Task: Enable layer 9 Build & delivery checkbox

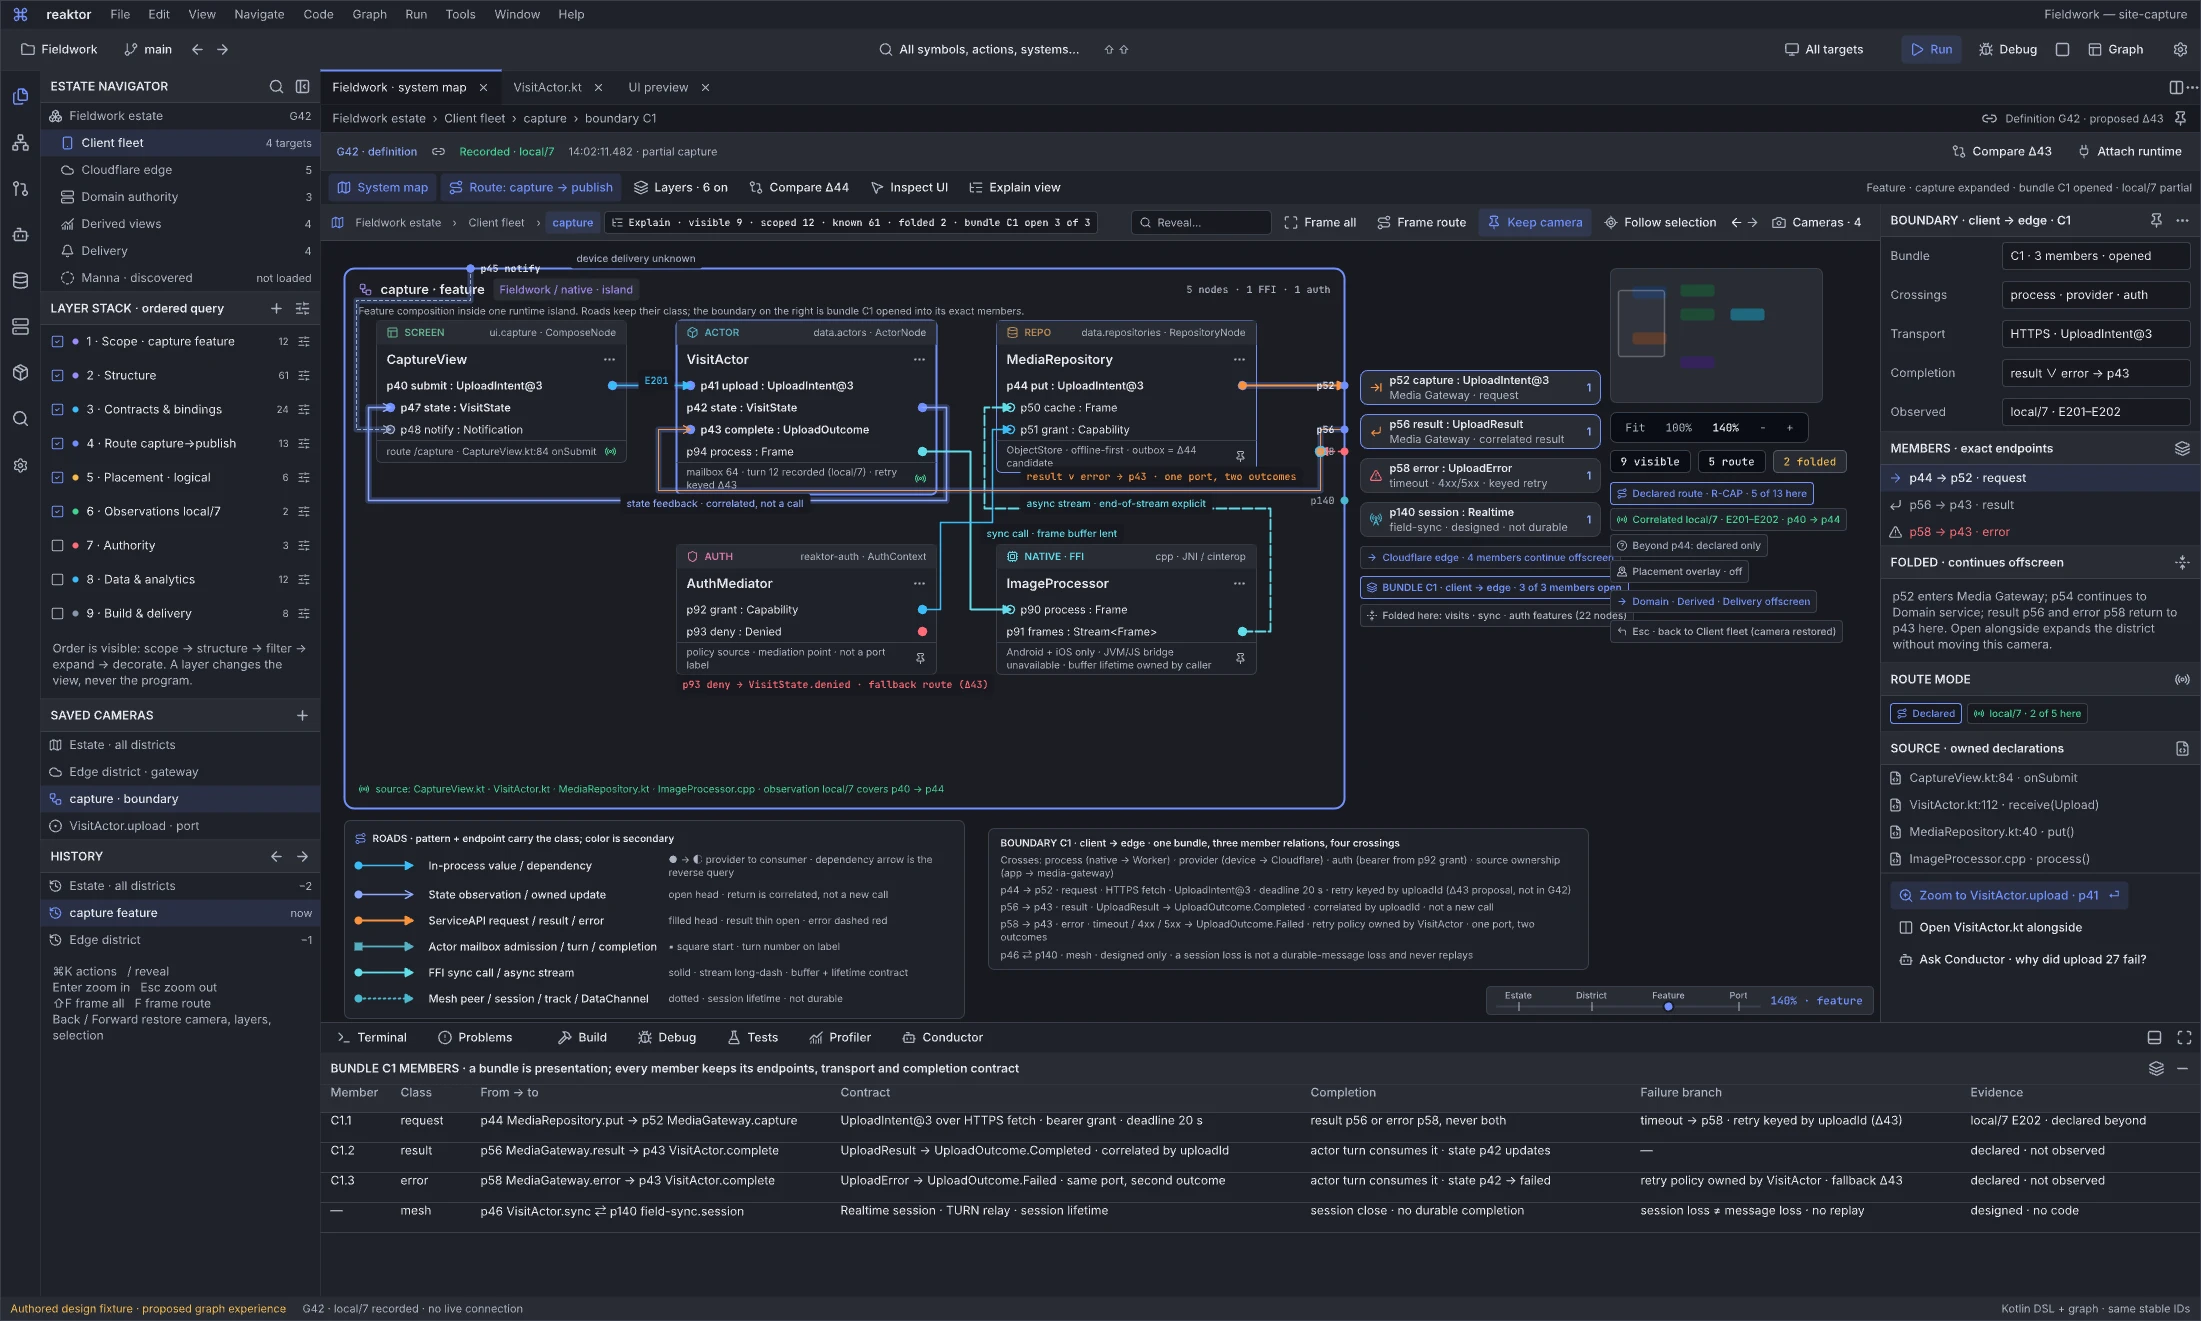Action: (x=57, y=613)
